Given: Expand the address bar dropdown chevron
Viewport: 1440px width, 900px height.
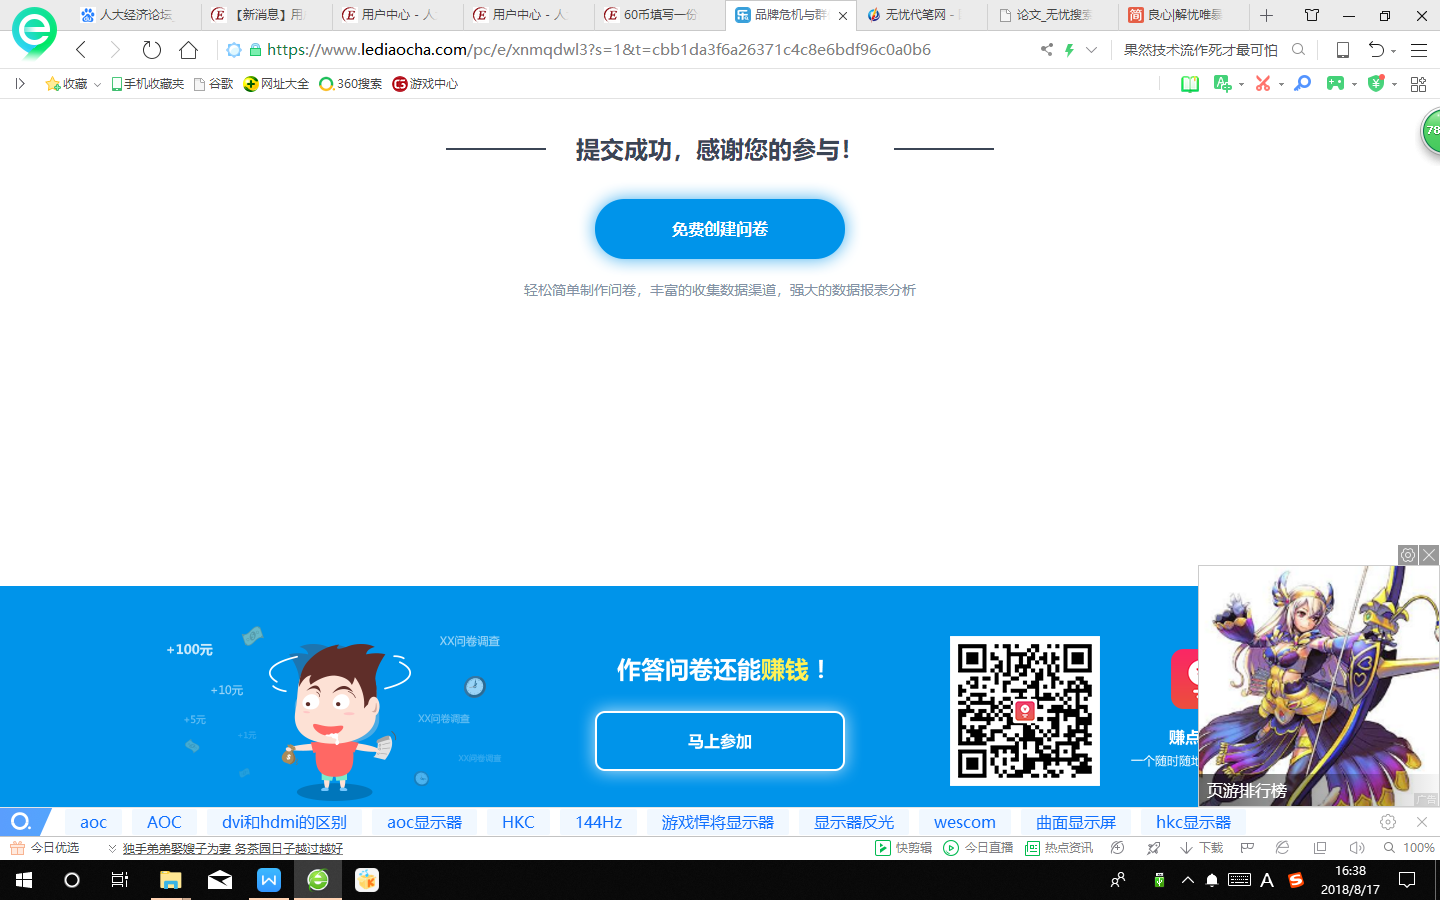Looking at the screenshot, I should click(1091, 49).
